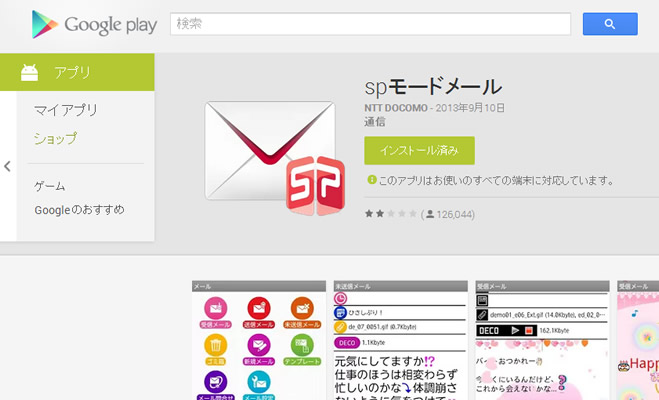
Task: Open first screenshot showing mail menu icons
Action: [259, 340]
